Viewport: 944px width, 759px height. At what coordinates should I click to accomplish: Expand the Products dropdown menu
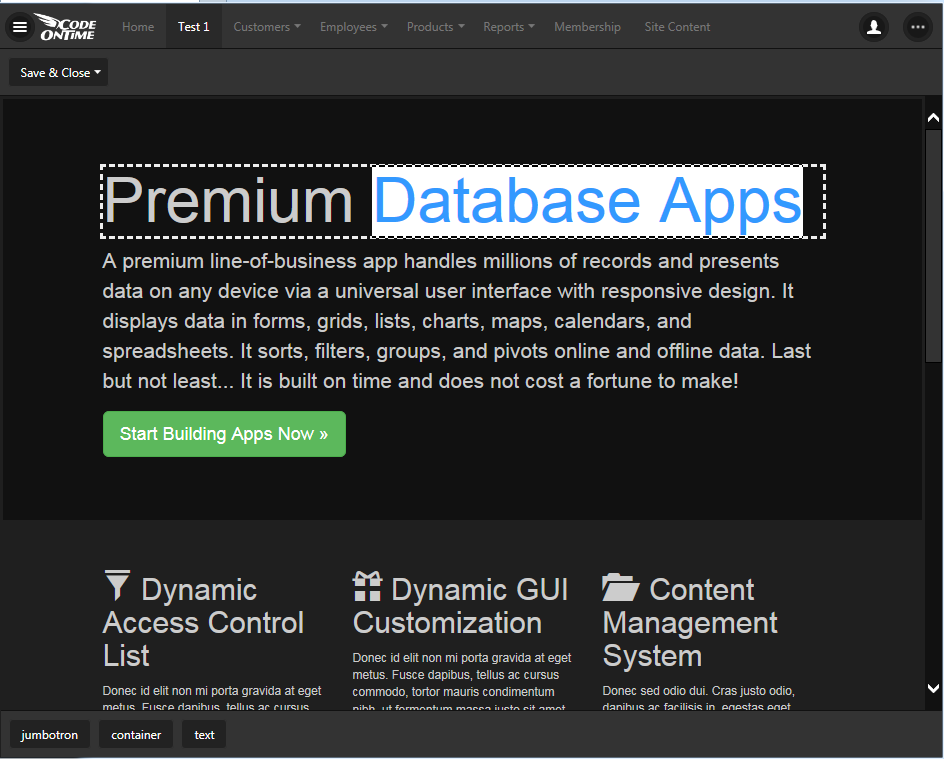click(x=435, y=27)
